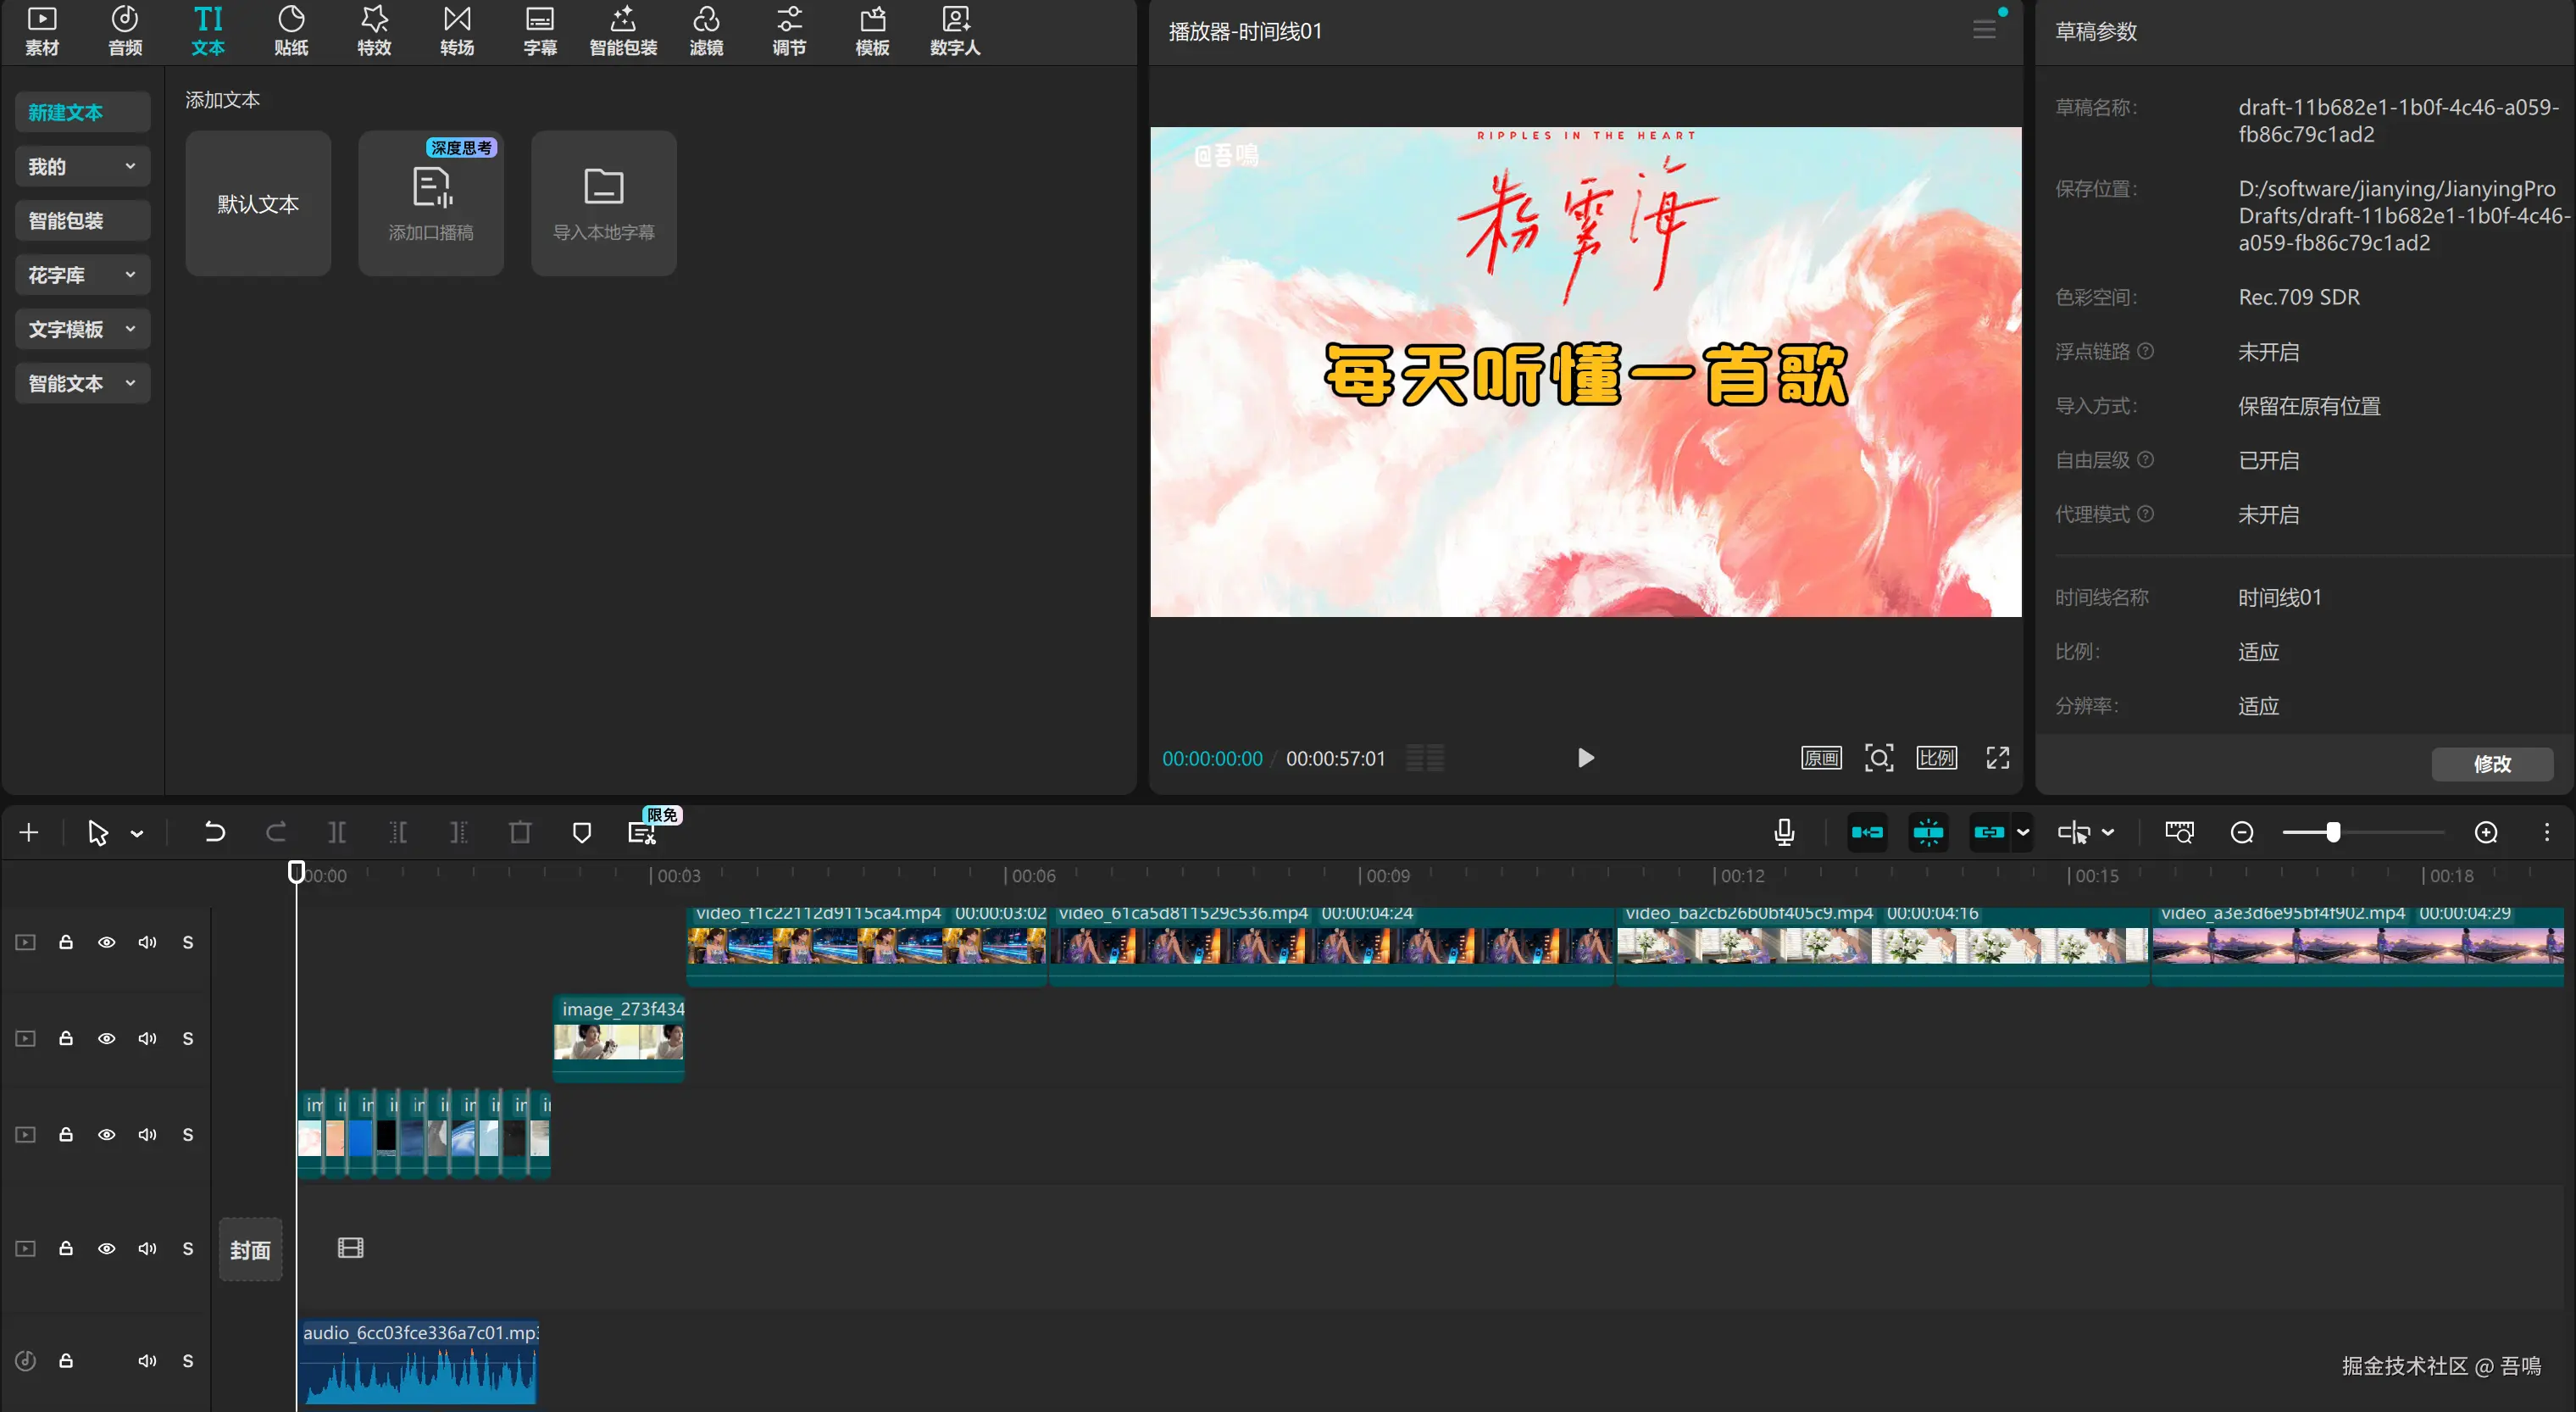Viewport: 2576px width, 1412px height.
Task: Expand the 文字模板 category
Action: coord(82,329)
